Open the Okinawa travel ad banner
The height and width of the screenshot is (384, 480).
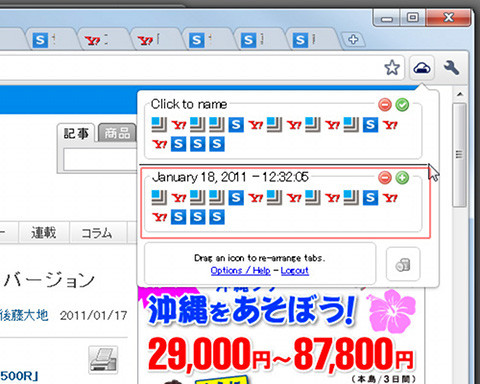click(x=281, y=335)
